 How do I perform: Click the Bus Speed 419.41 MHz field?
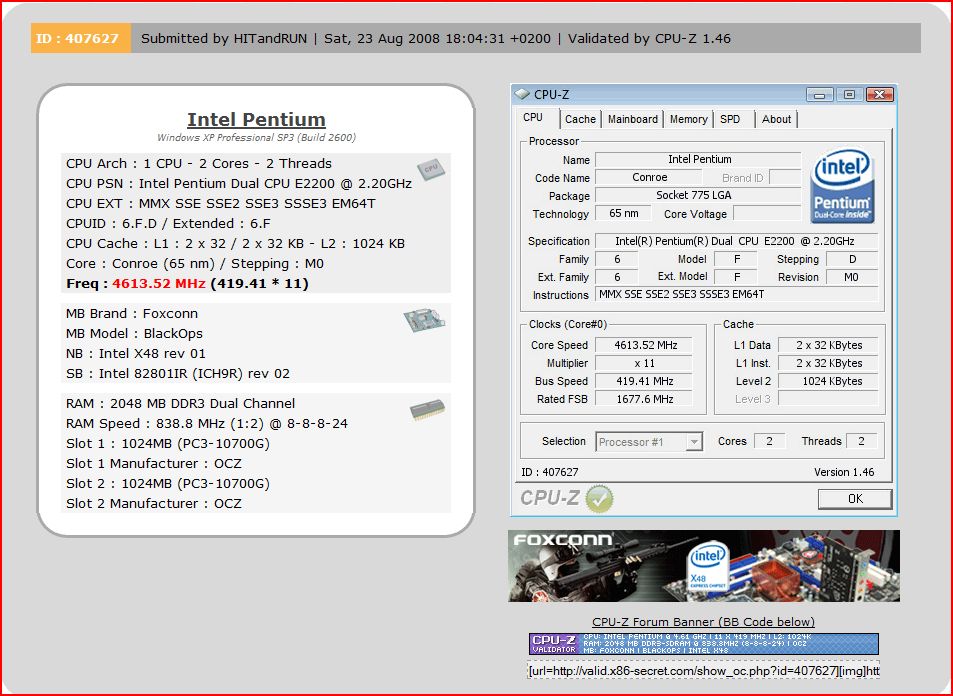coord(644,382)
